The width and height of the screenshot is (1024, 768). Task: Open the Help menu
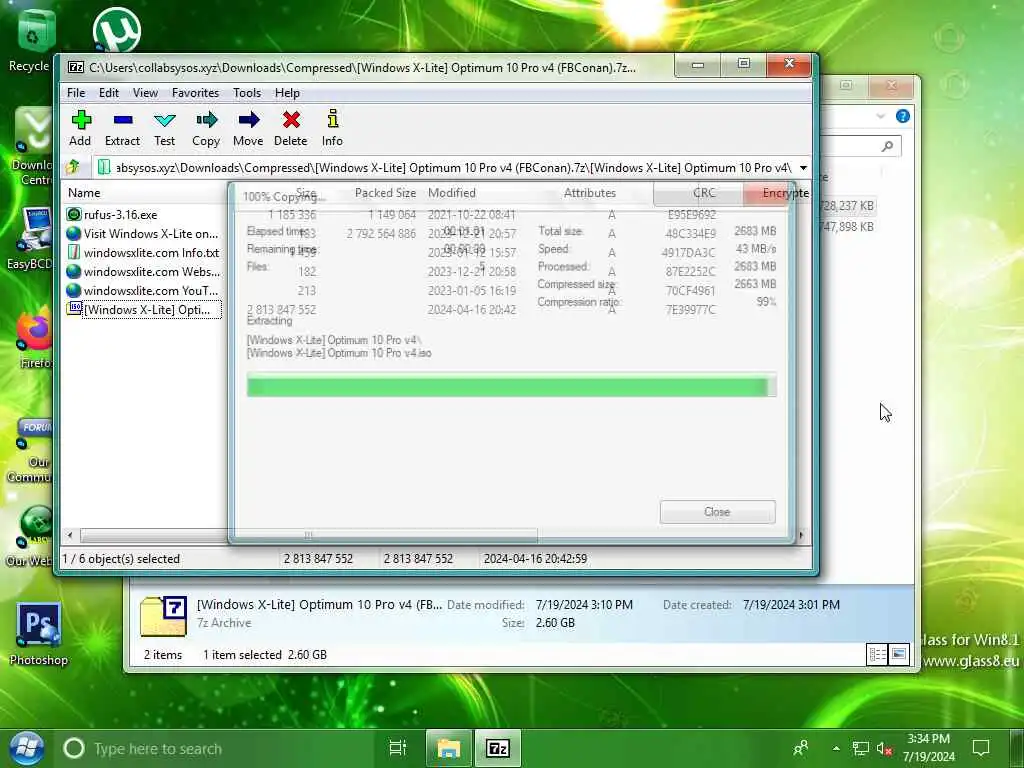[287, 93]
